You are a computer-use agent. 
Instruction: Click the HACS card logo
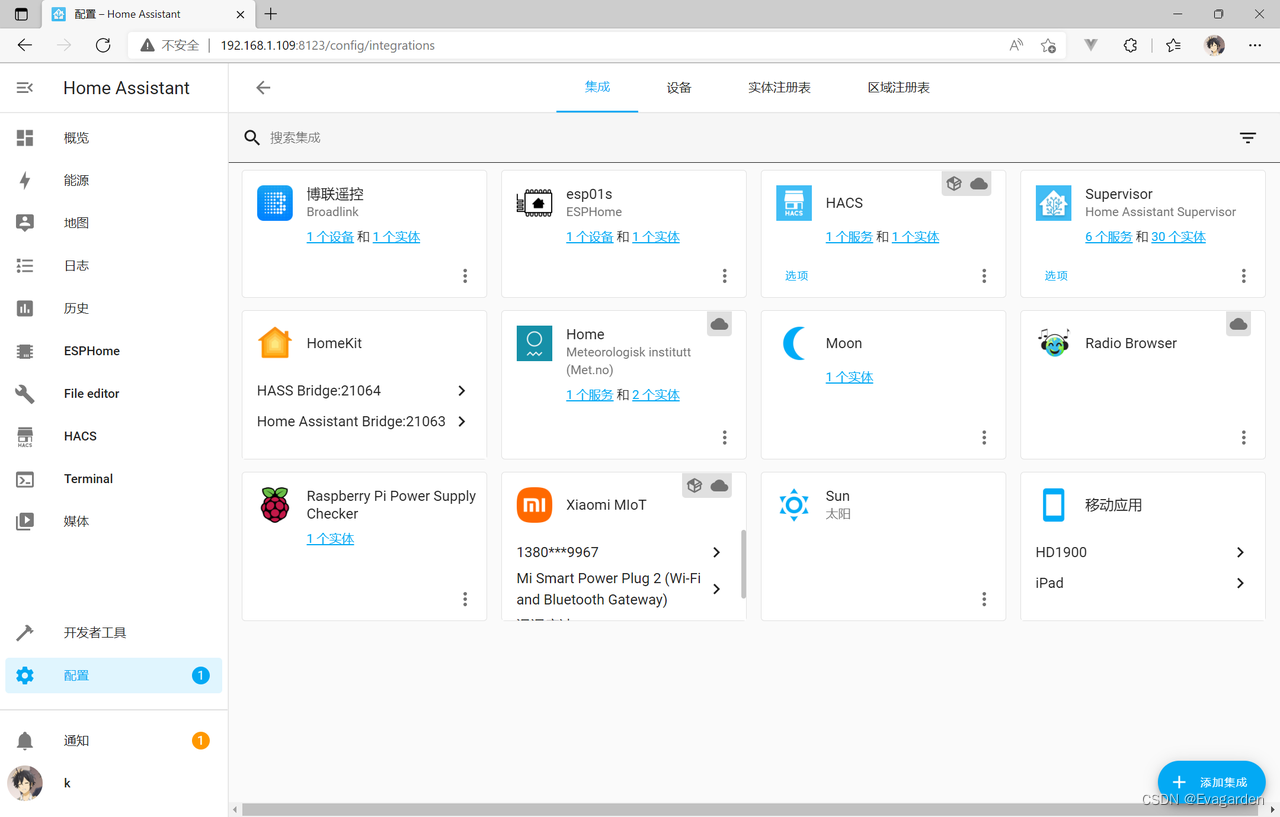[x=794, y=203]
